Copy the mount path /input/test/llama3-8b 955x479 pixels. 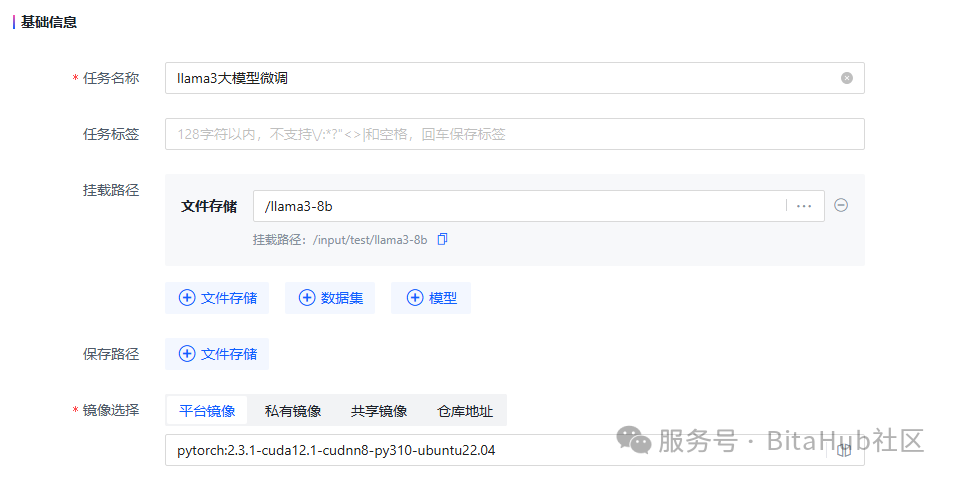click(x=442, y=240)
